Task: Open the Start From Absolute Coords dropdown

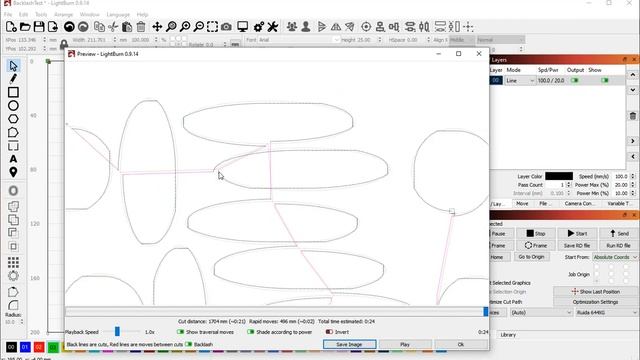Action: pyautogui.click(x=615, y=257)
